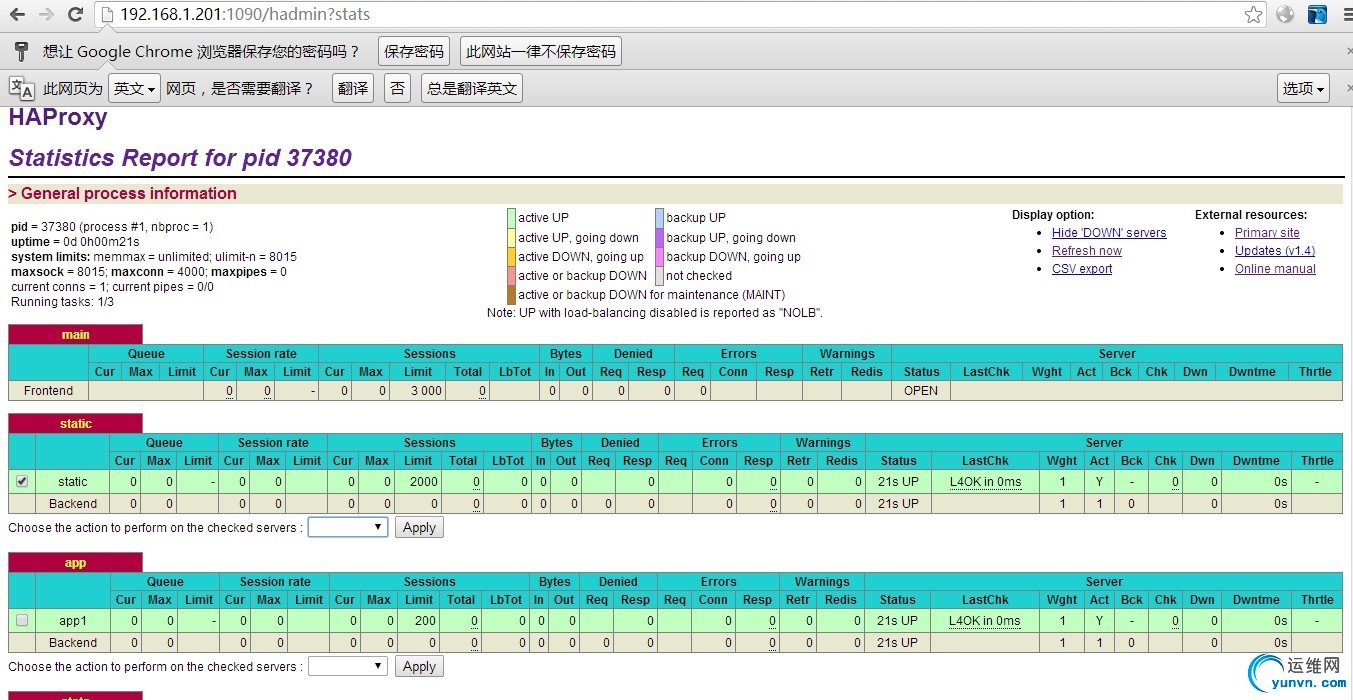Uncheck the static server checkbox

[x=22, y=481]
